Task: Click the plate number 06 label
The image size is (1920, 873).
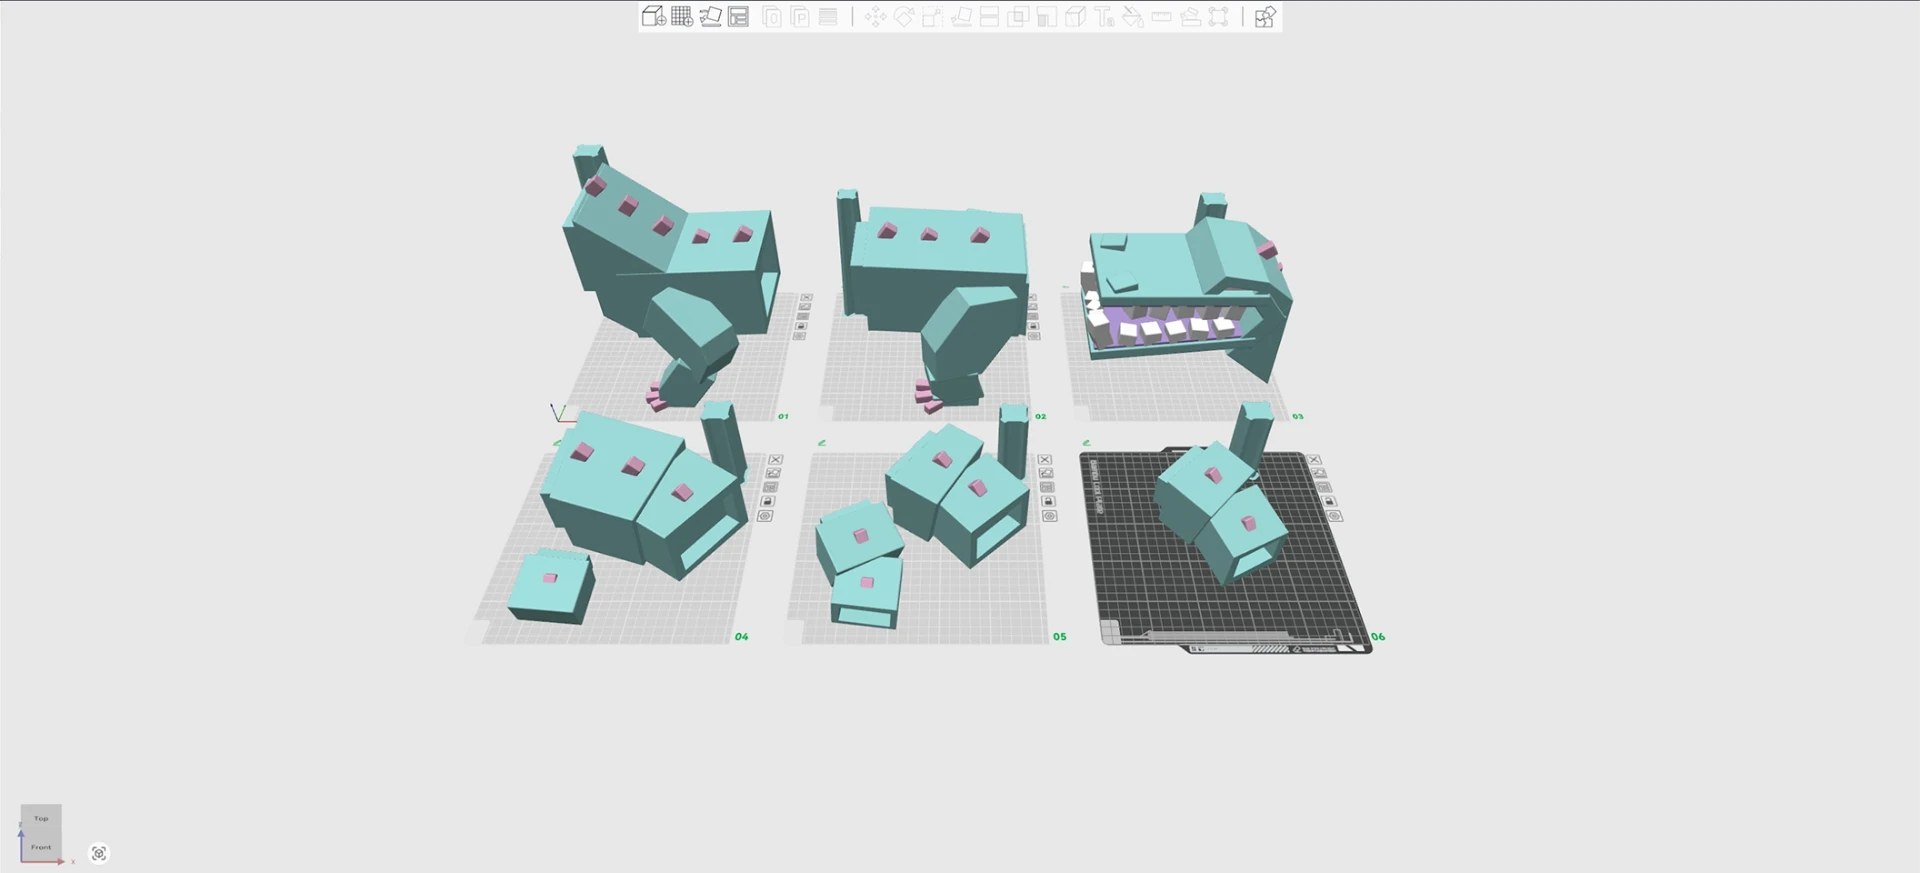Action: pos(1378,636)
